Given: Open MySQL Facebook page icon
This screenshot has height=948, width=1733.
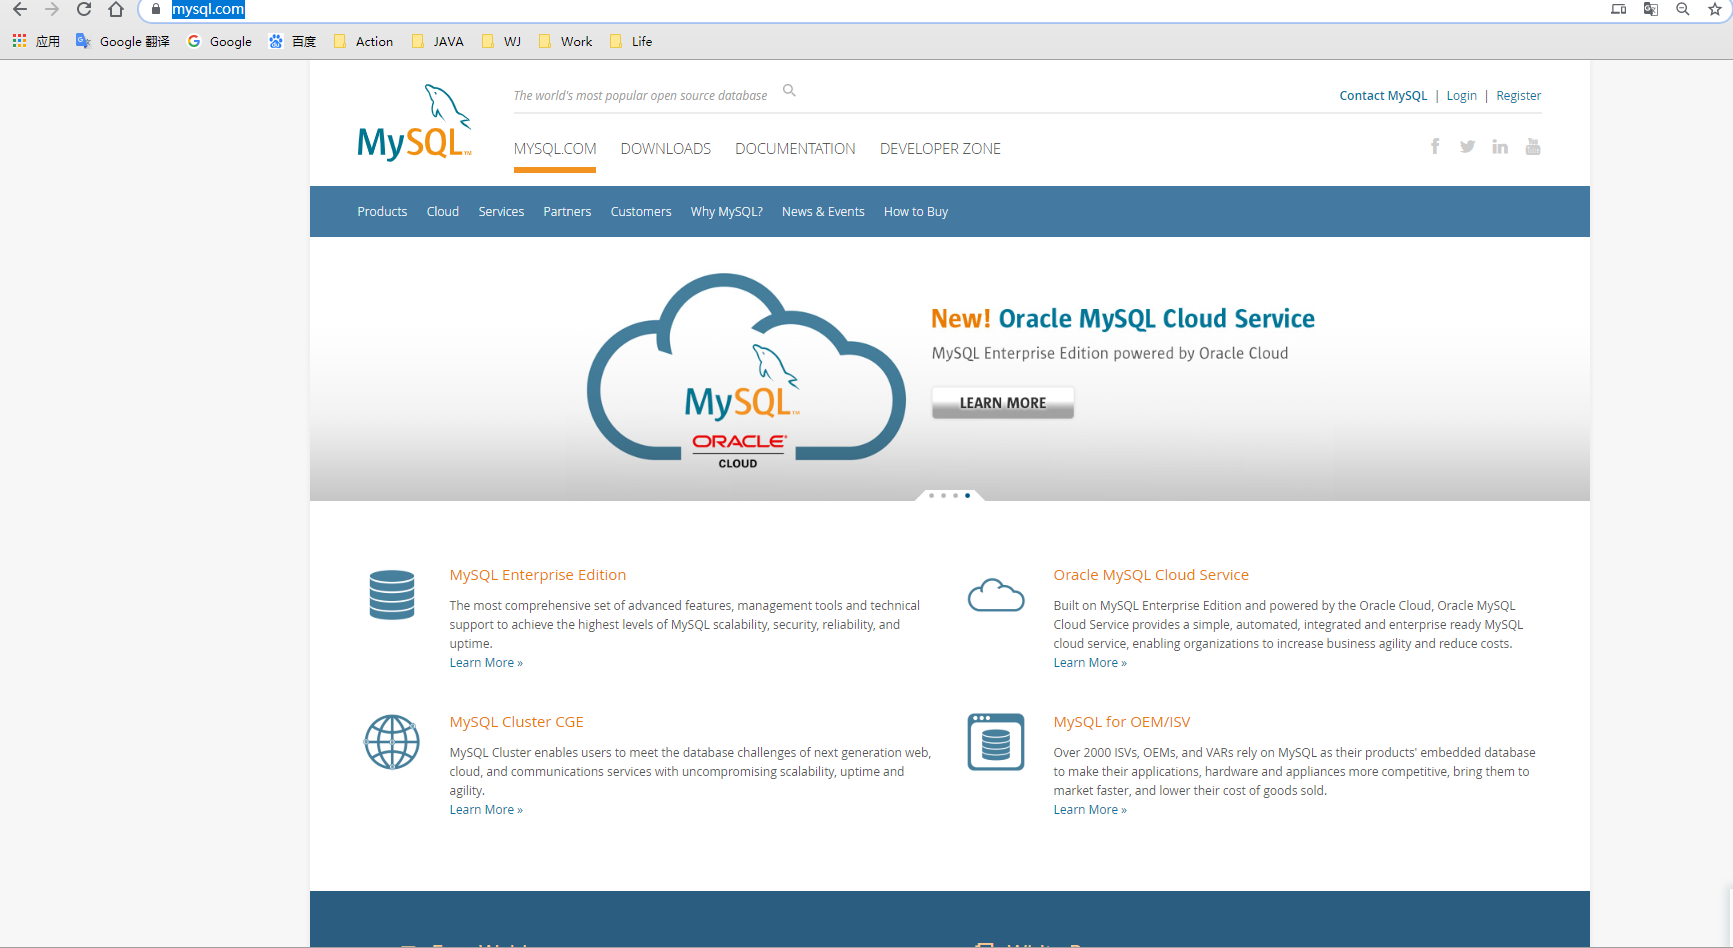Looking at the screenshot, I should [1435, 146].
